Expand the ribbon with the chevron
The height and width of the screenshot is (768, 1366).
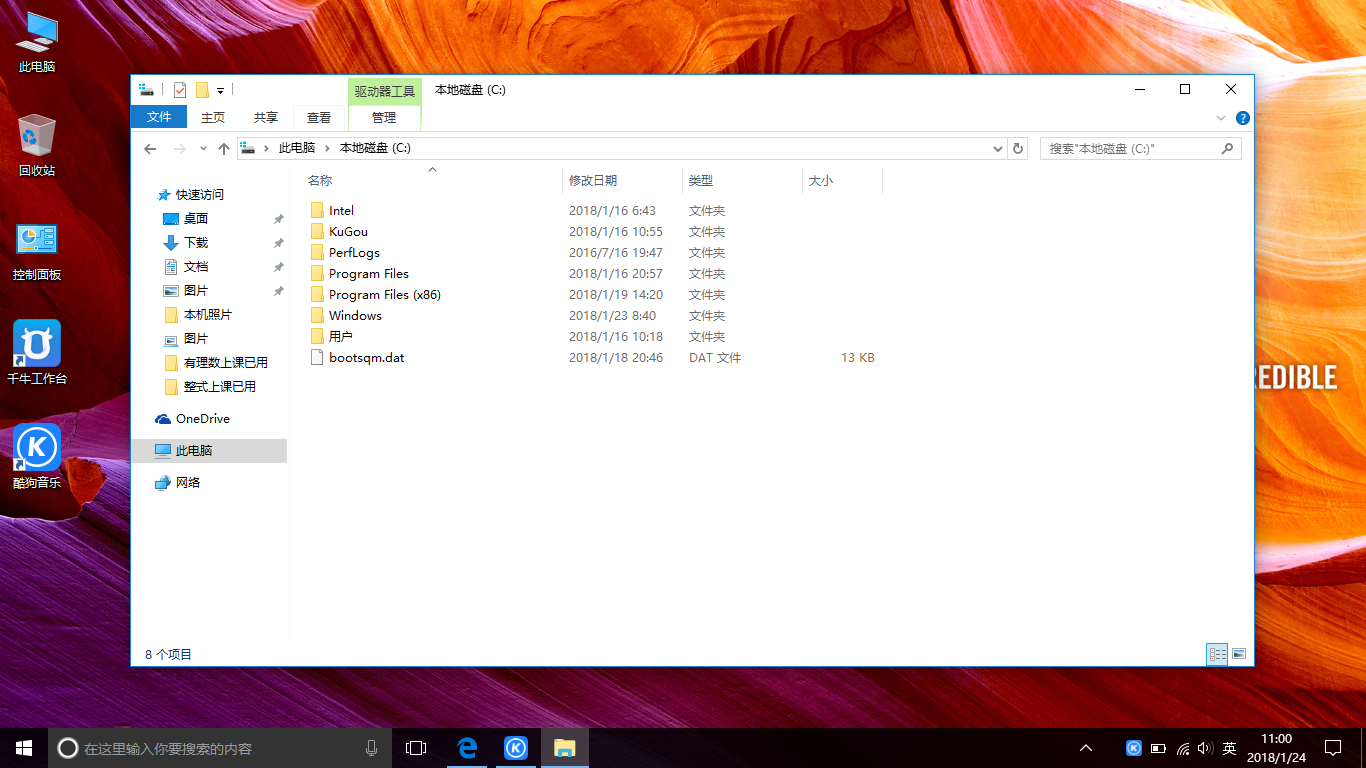[x=1221, y=117]
